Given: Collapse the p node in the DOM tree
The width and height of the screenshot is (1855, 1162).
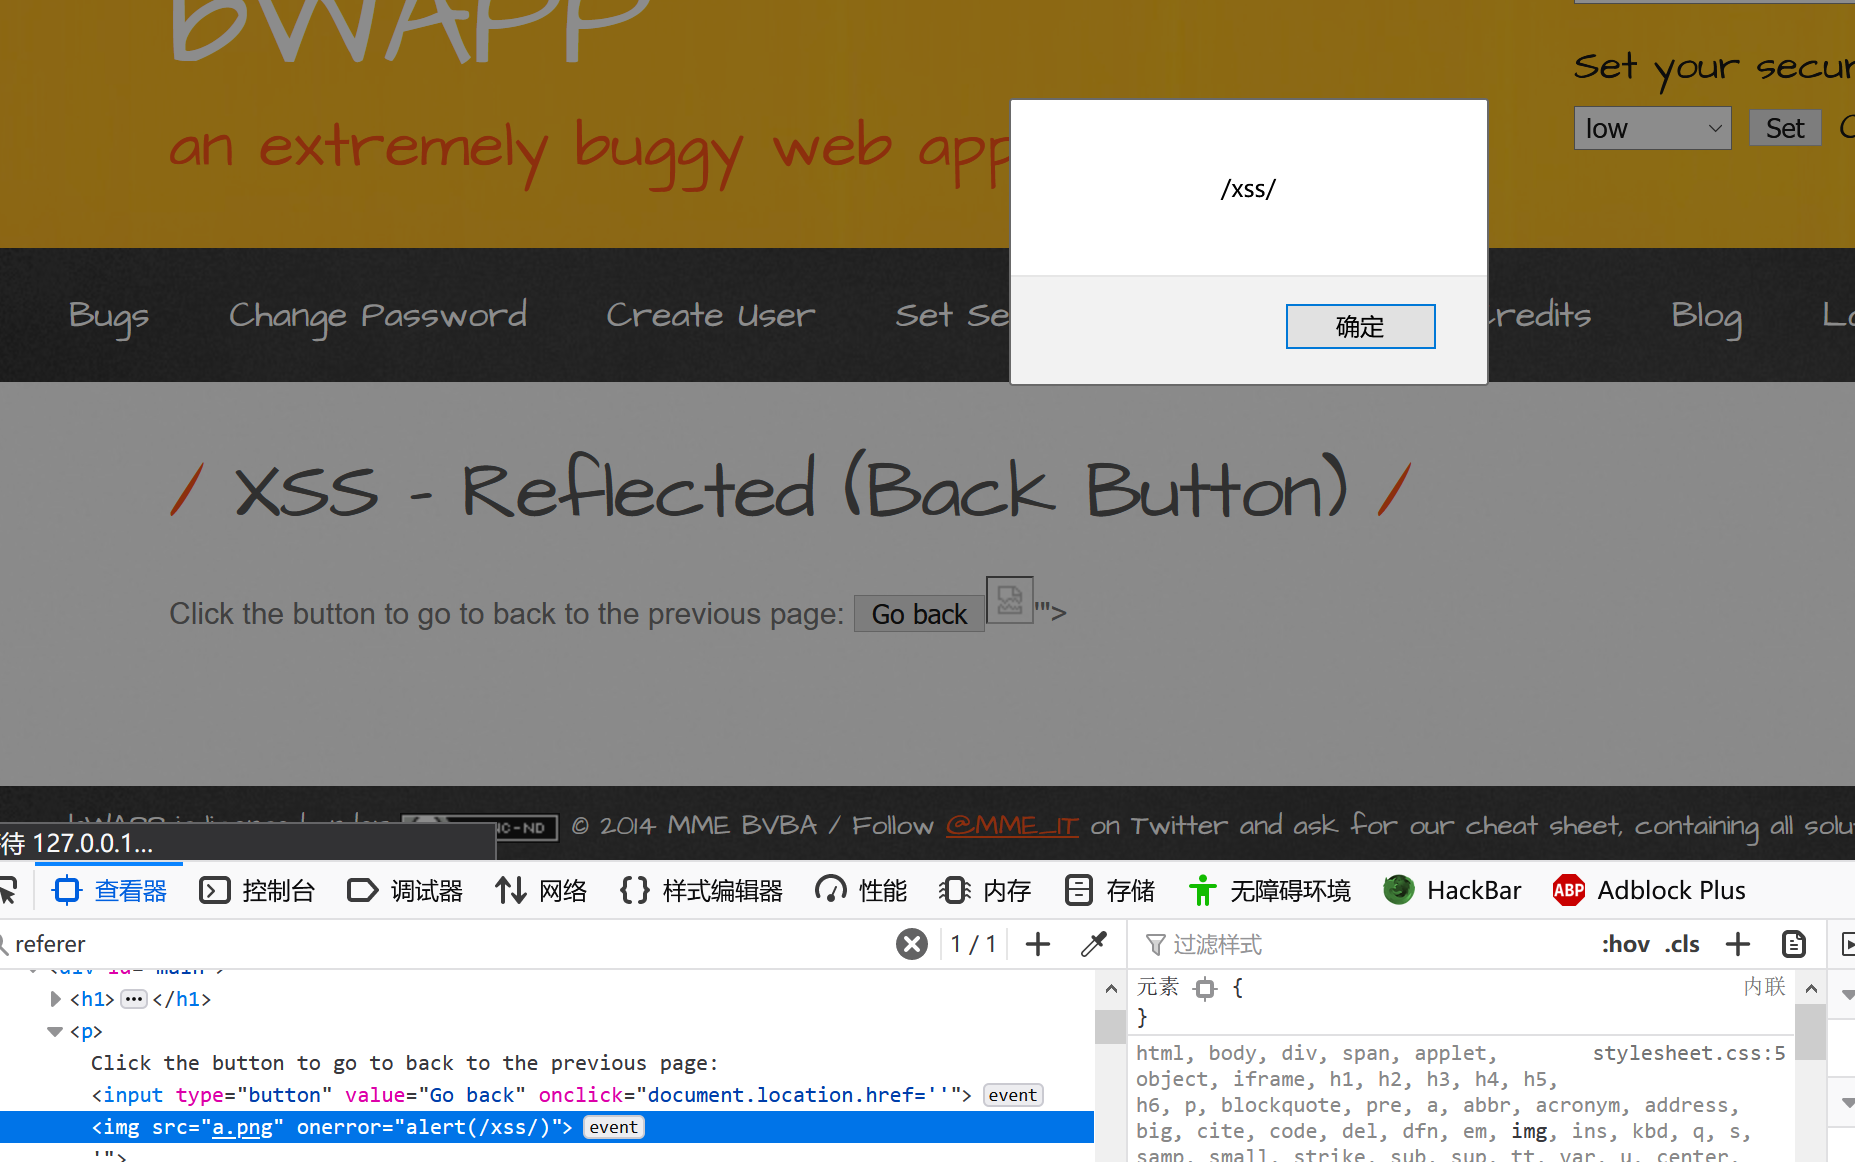Looking at the screenshot, I should [x=55, y=1031].
